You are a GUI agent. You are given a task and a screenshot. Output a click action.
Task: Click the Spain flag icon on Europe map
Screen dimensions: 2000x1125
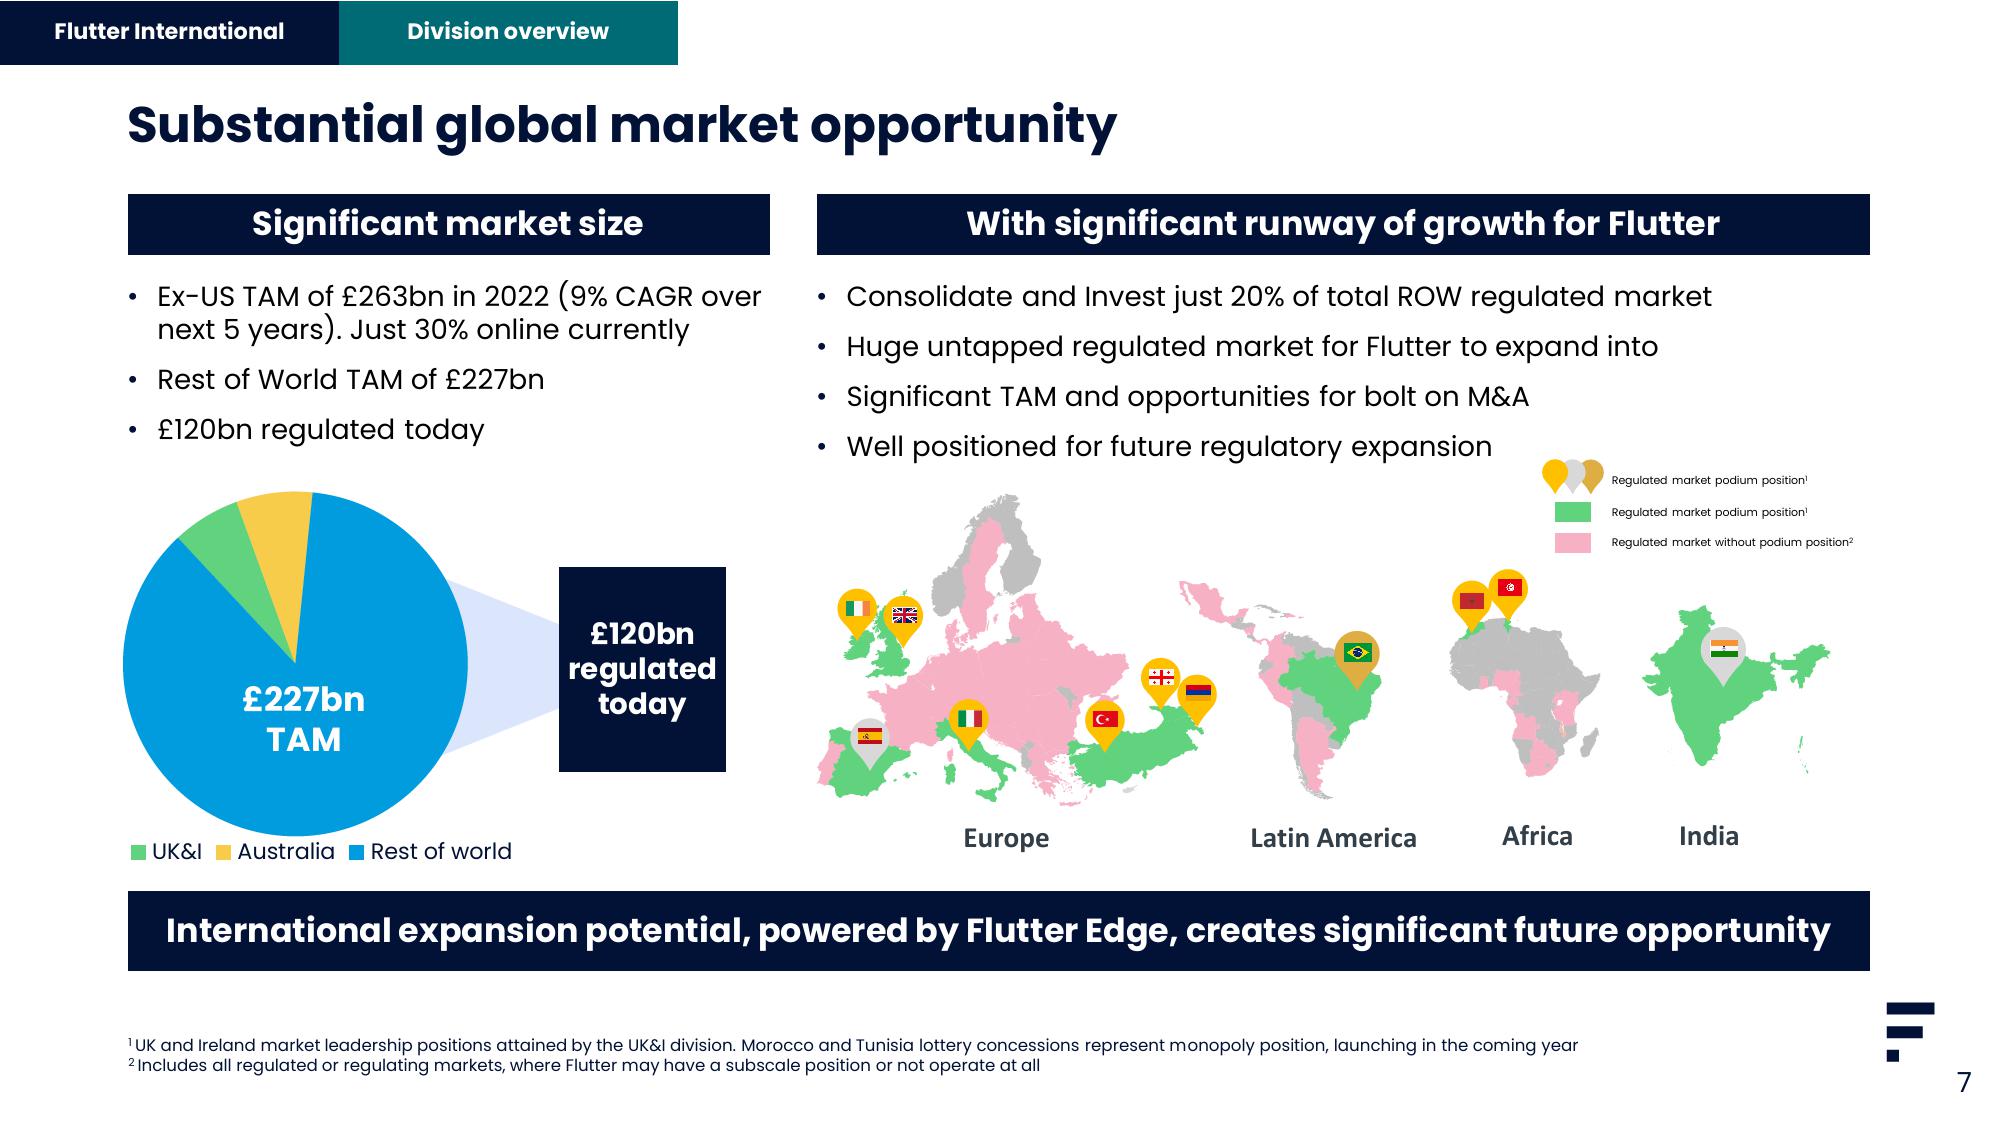coord(875,736)
